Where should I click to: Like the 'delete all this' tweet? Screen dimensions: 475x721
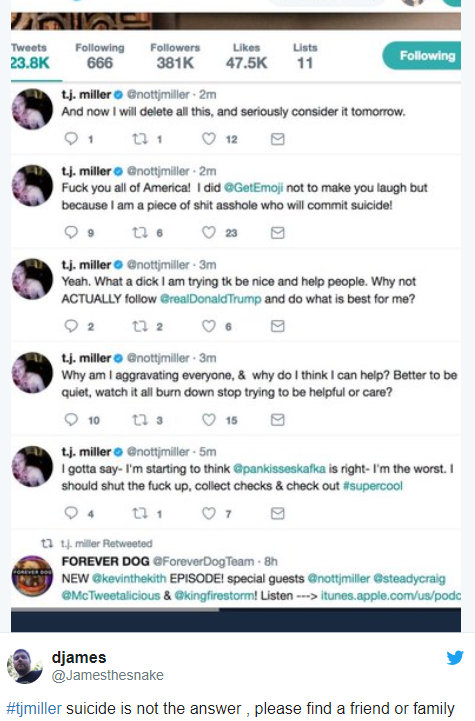click(209, 138)
